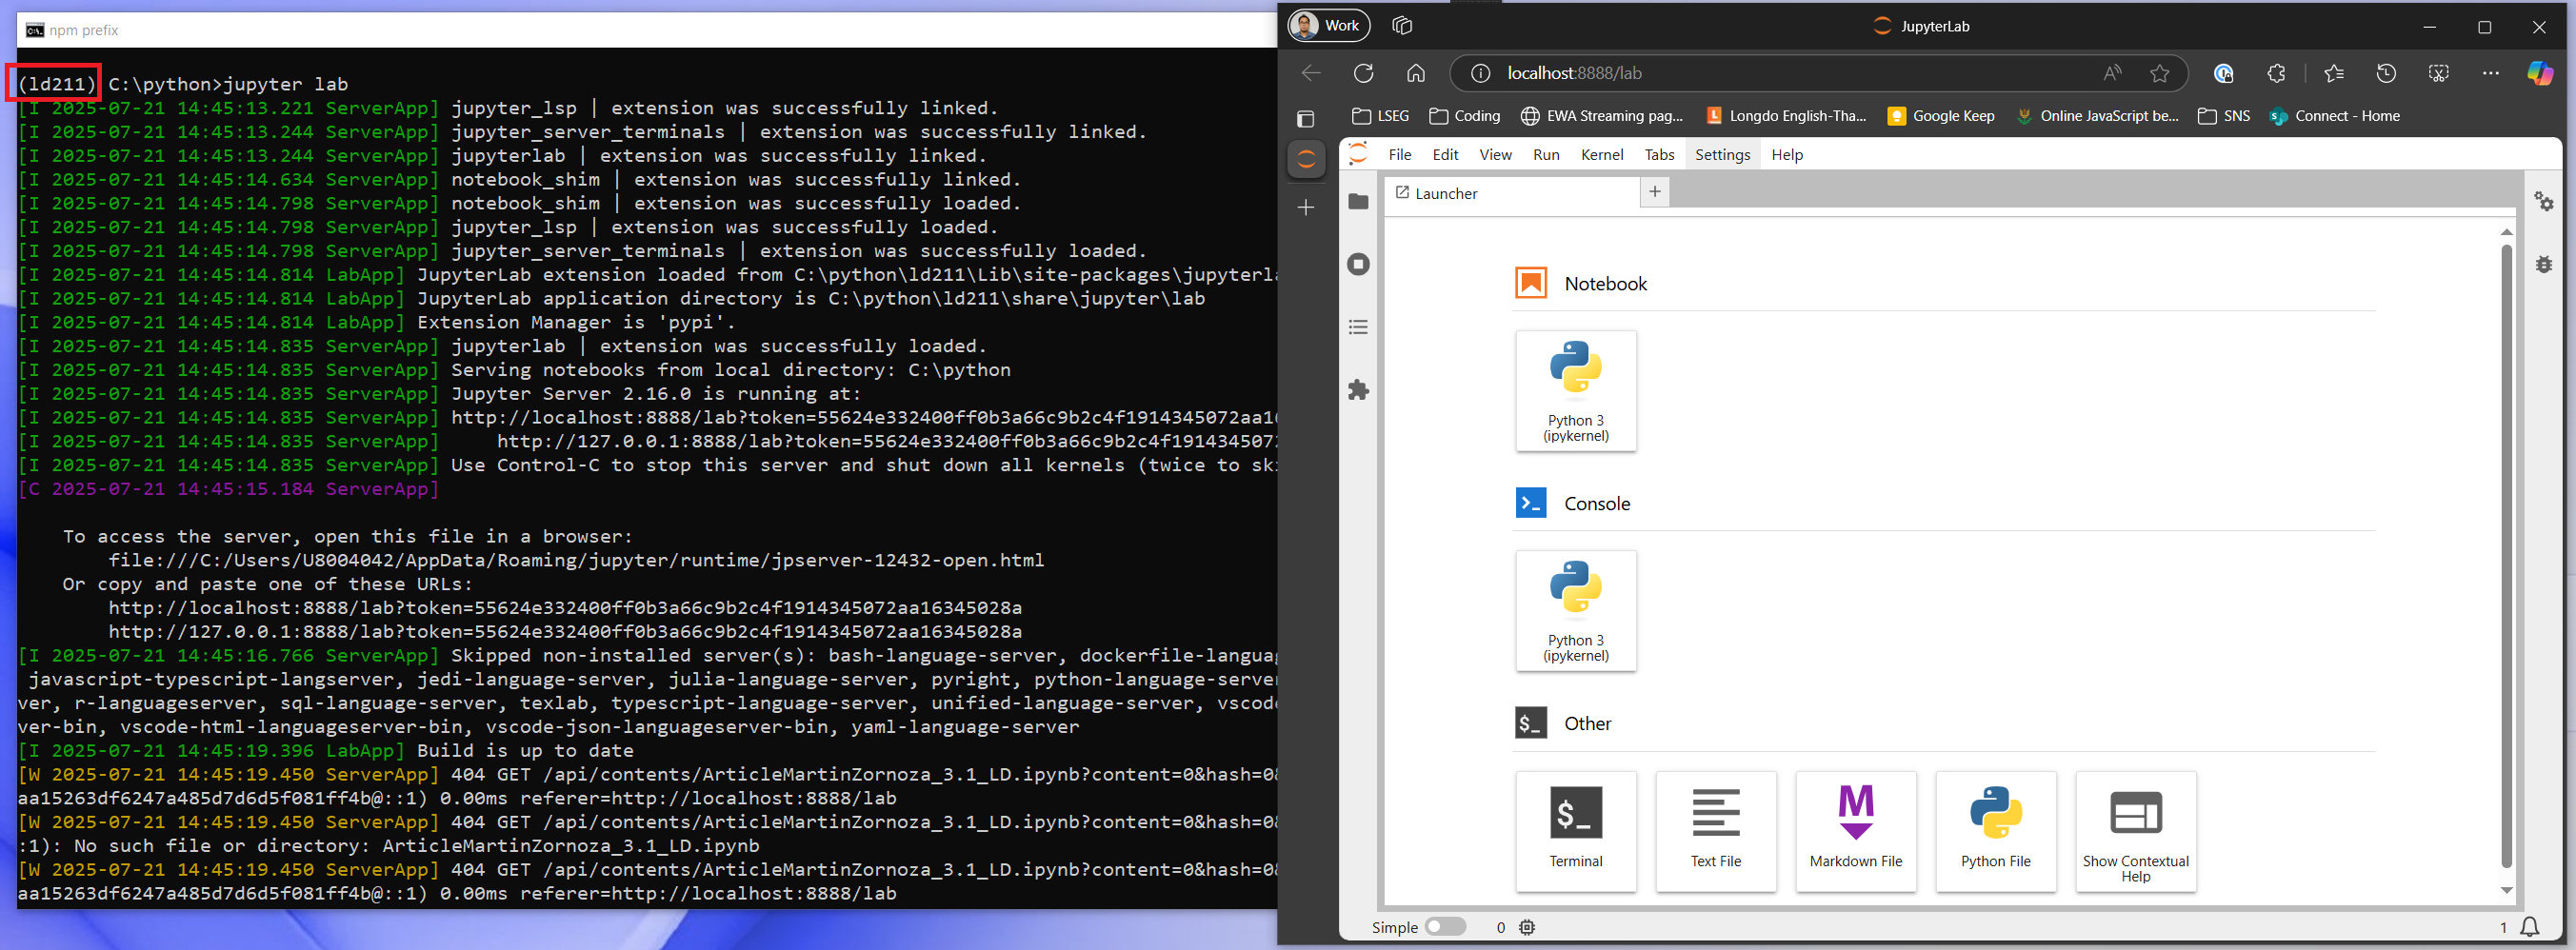Launch a Python 3 console
This screenshot has height=950, width=2576.
click(1575, 610)
